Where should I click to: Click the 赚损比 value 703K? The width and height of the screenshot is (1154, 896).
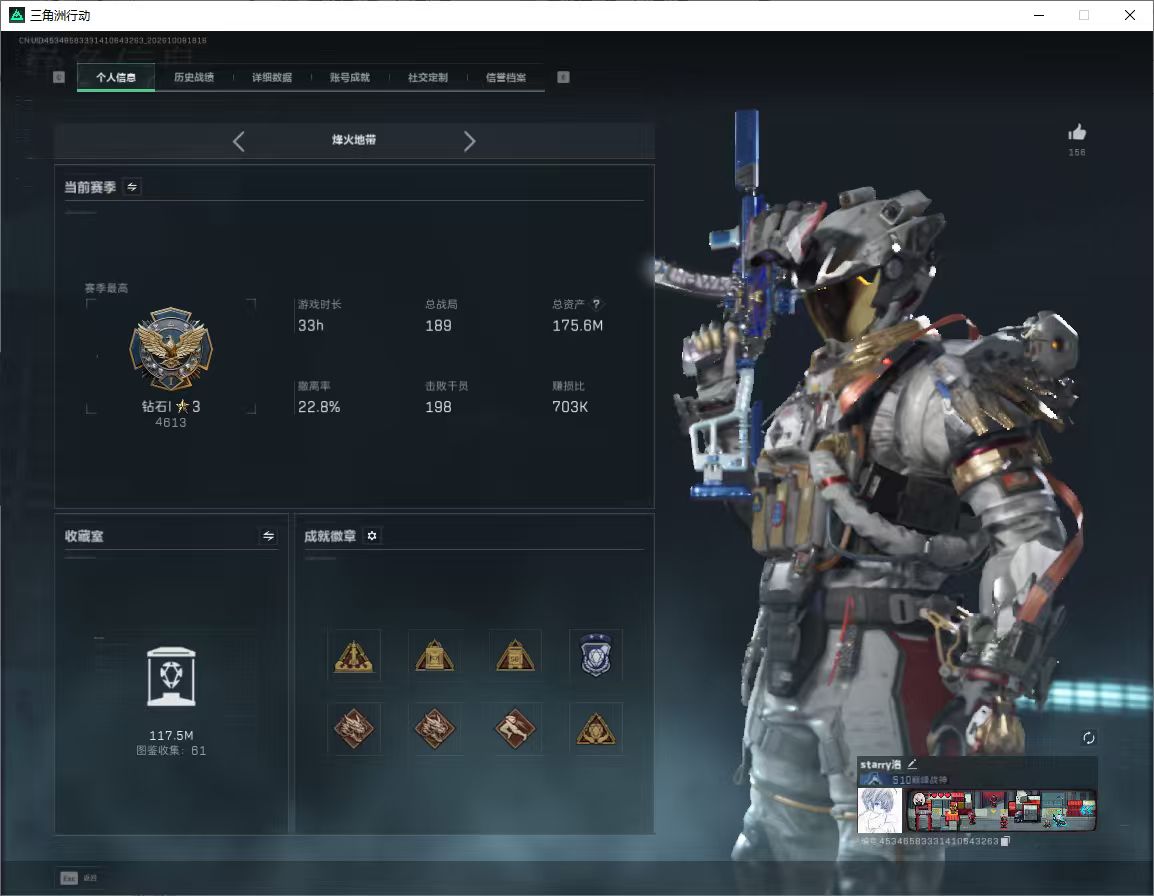[x=570, y=406]
